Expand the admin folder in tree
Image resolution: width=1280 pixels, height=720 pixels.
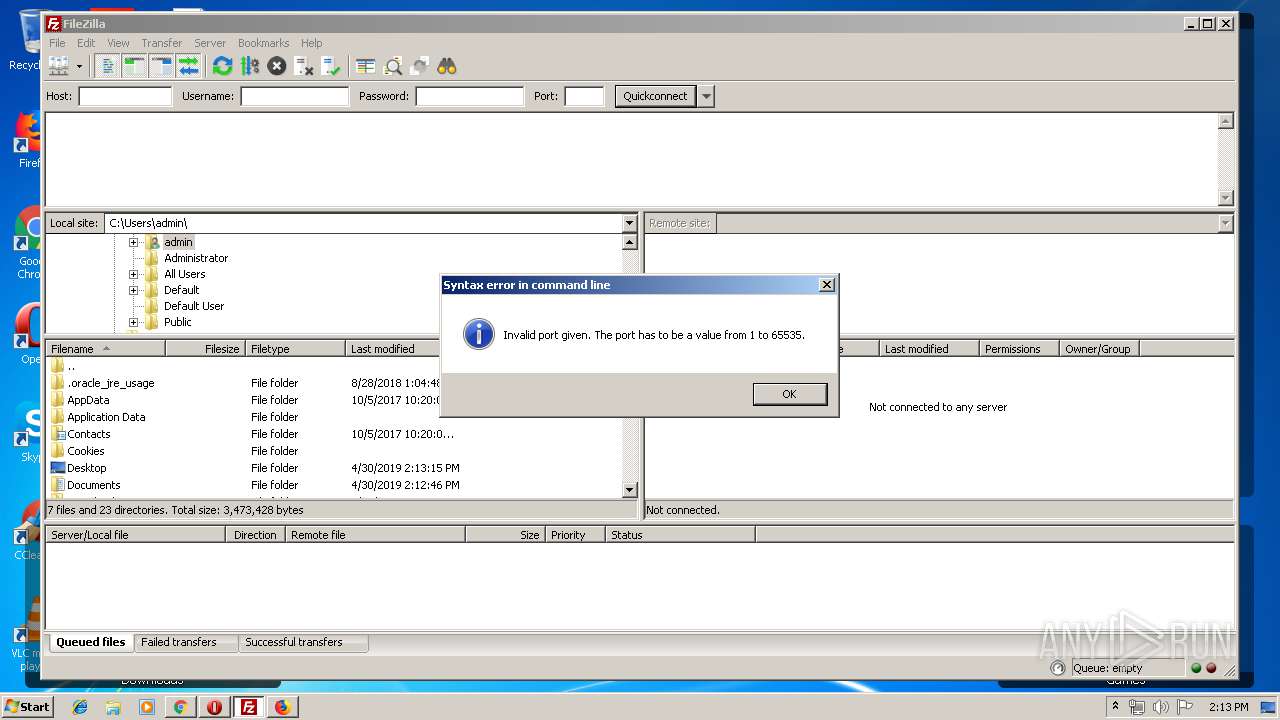point(133,242)
